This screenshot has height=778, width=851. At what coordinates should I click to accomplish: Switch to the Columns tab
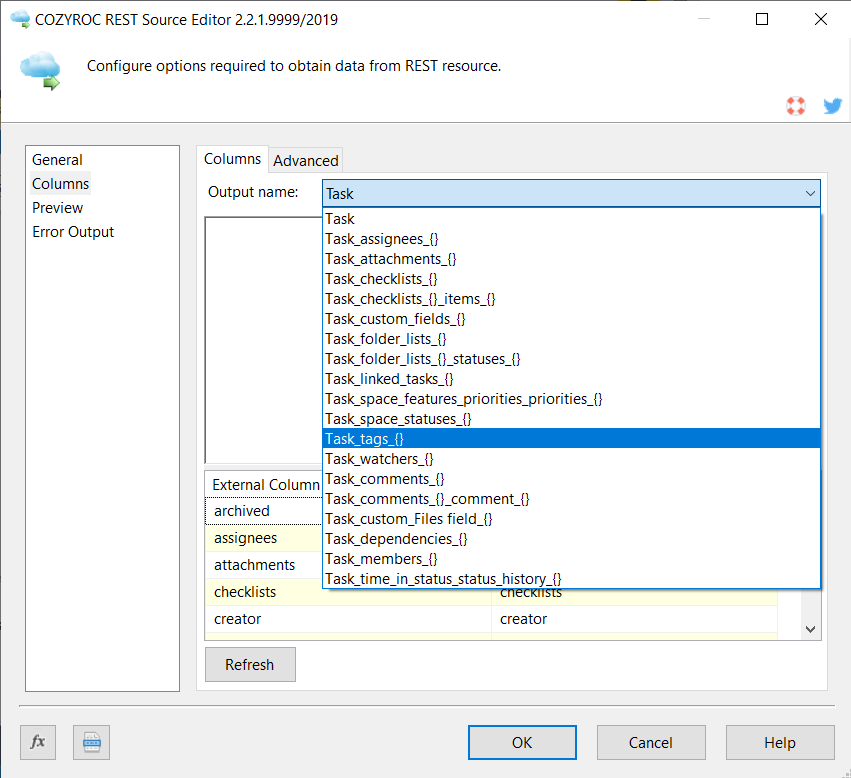pyautogui.click(x=232, y=158)
